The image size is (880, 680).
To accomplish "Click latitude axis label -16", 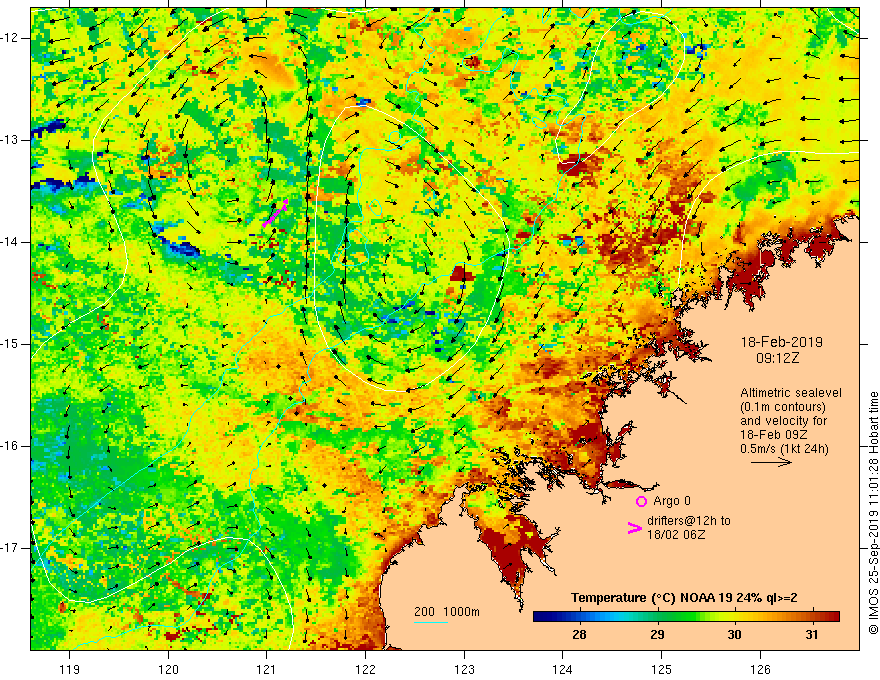I will 10,446.
